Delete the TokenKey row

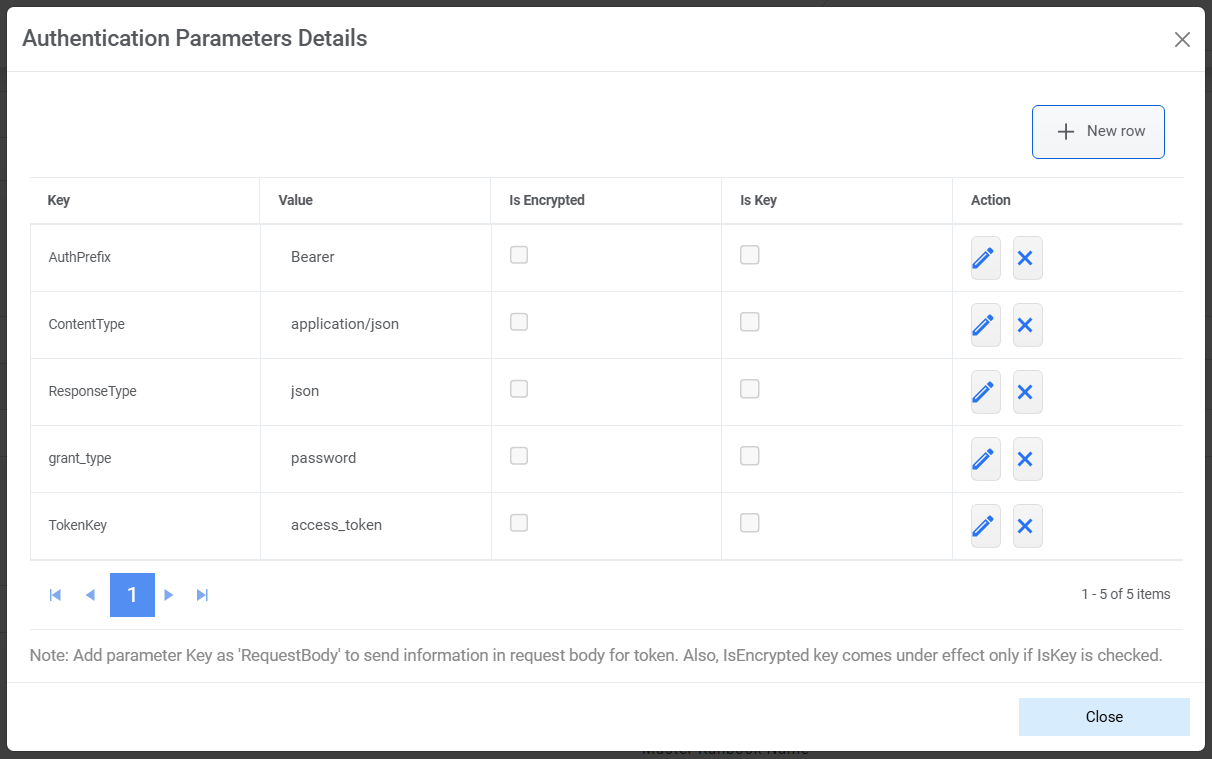(x=1027, y=525)
